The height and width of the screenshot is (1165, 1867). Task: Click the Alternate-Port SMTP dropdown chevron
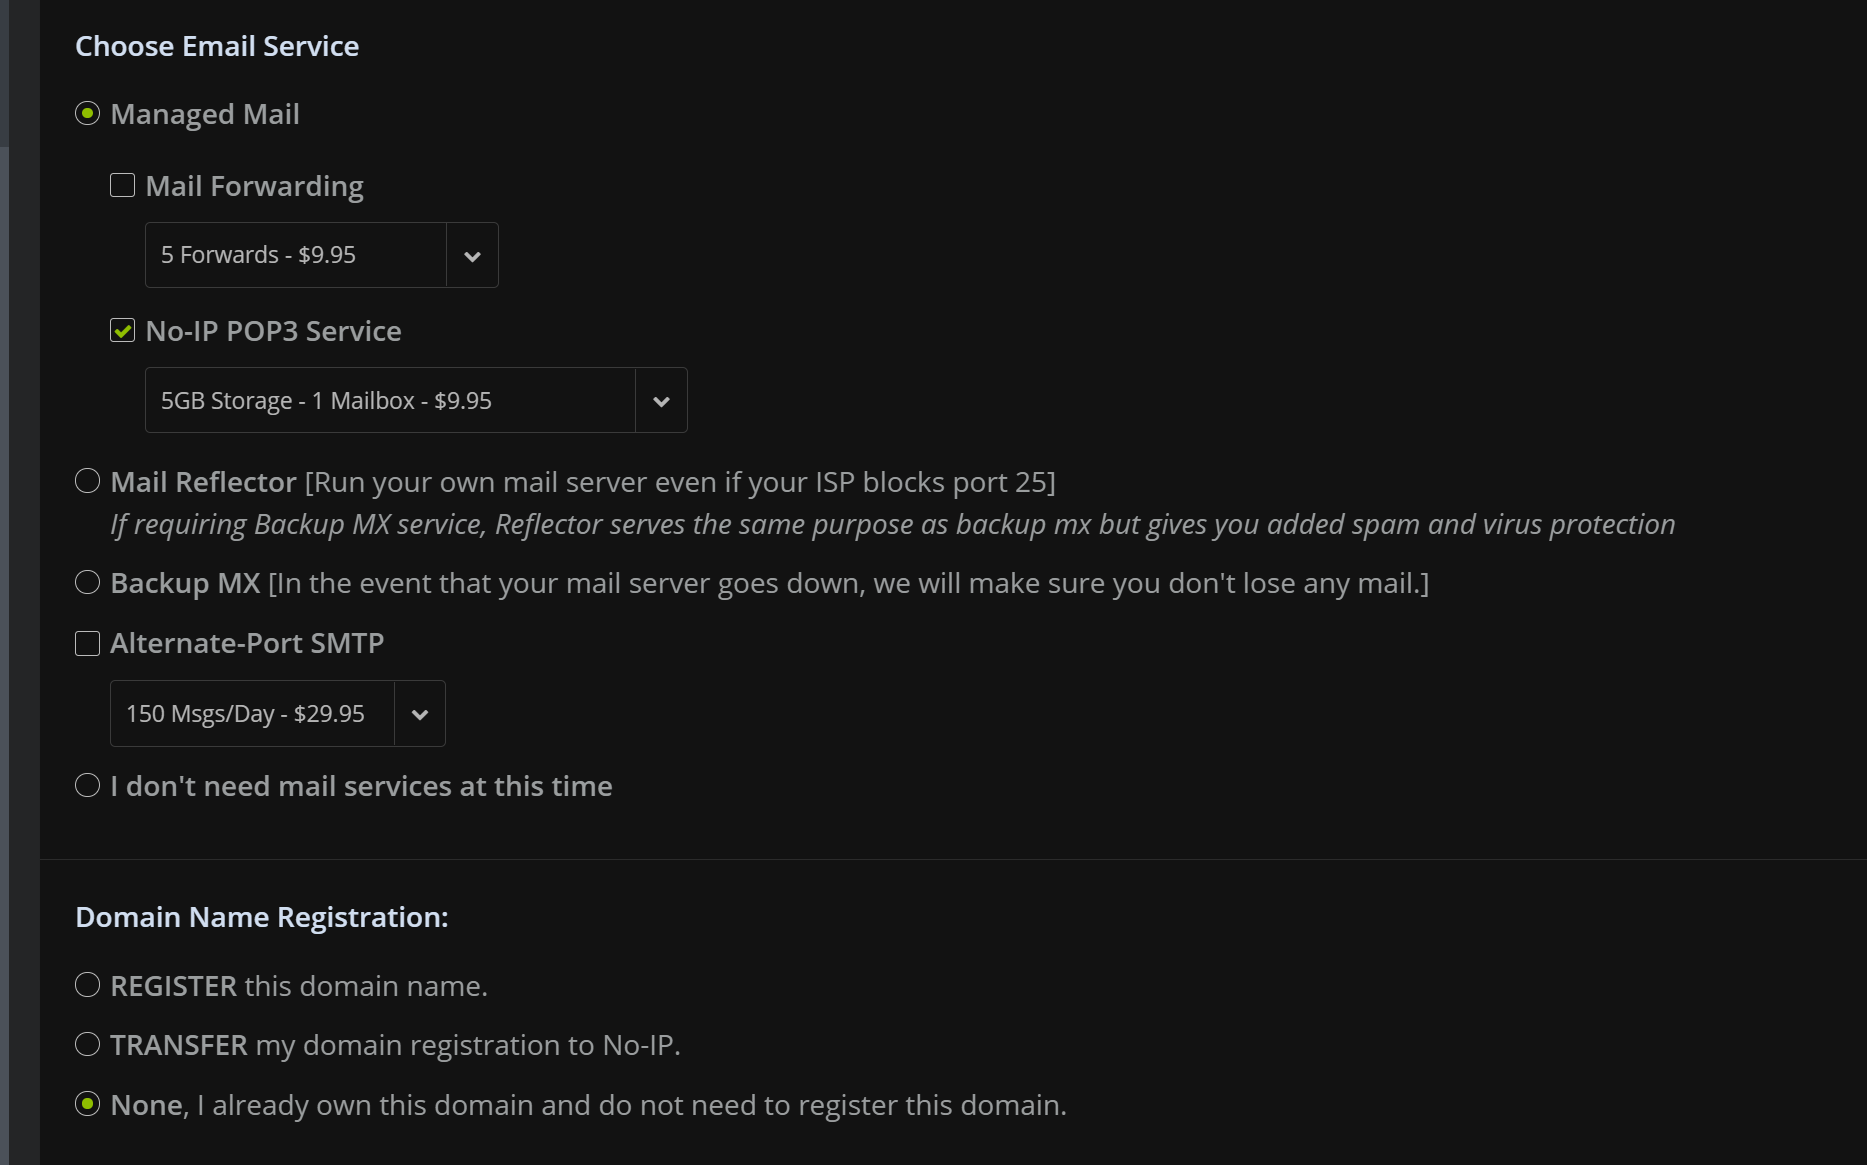coord(419,713)
